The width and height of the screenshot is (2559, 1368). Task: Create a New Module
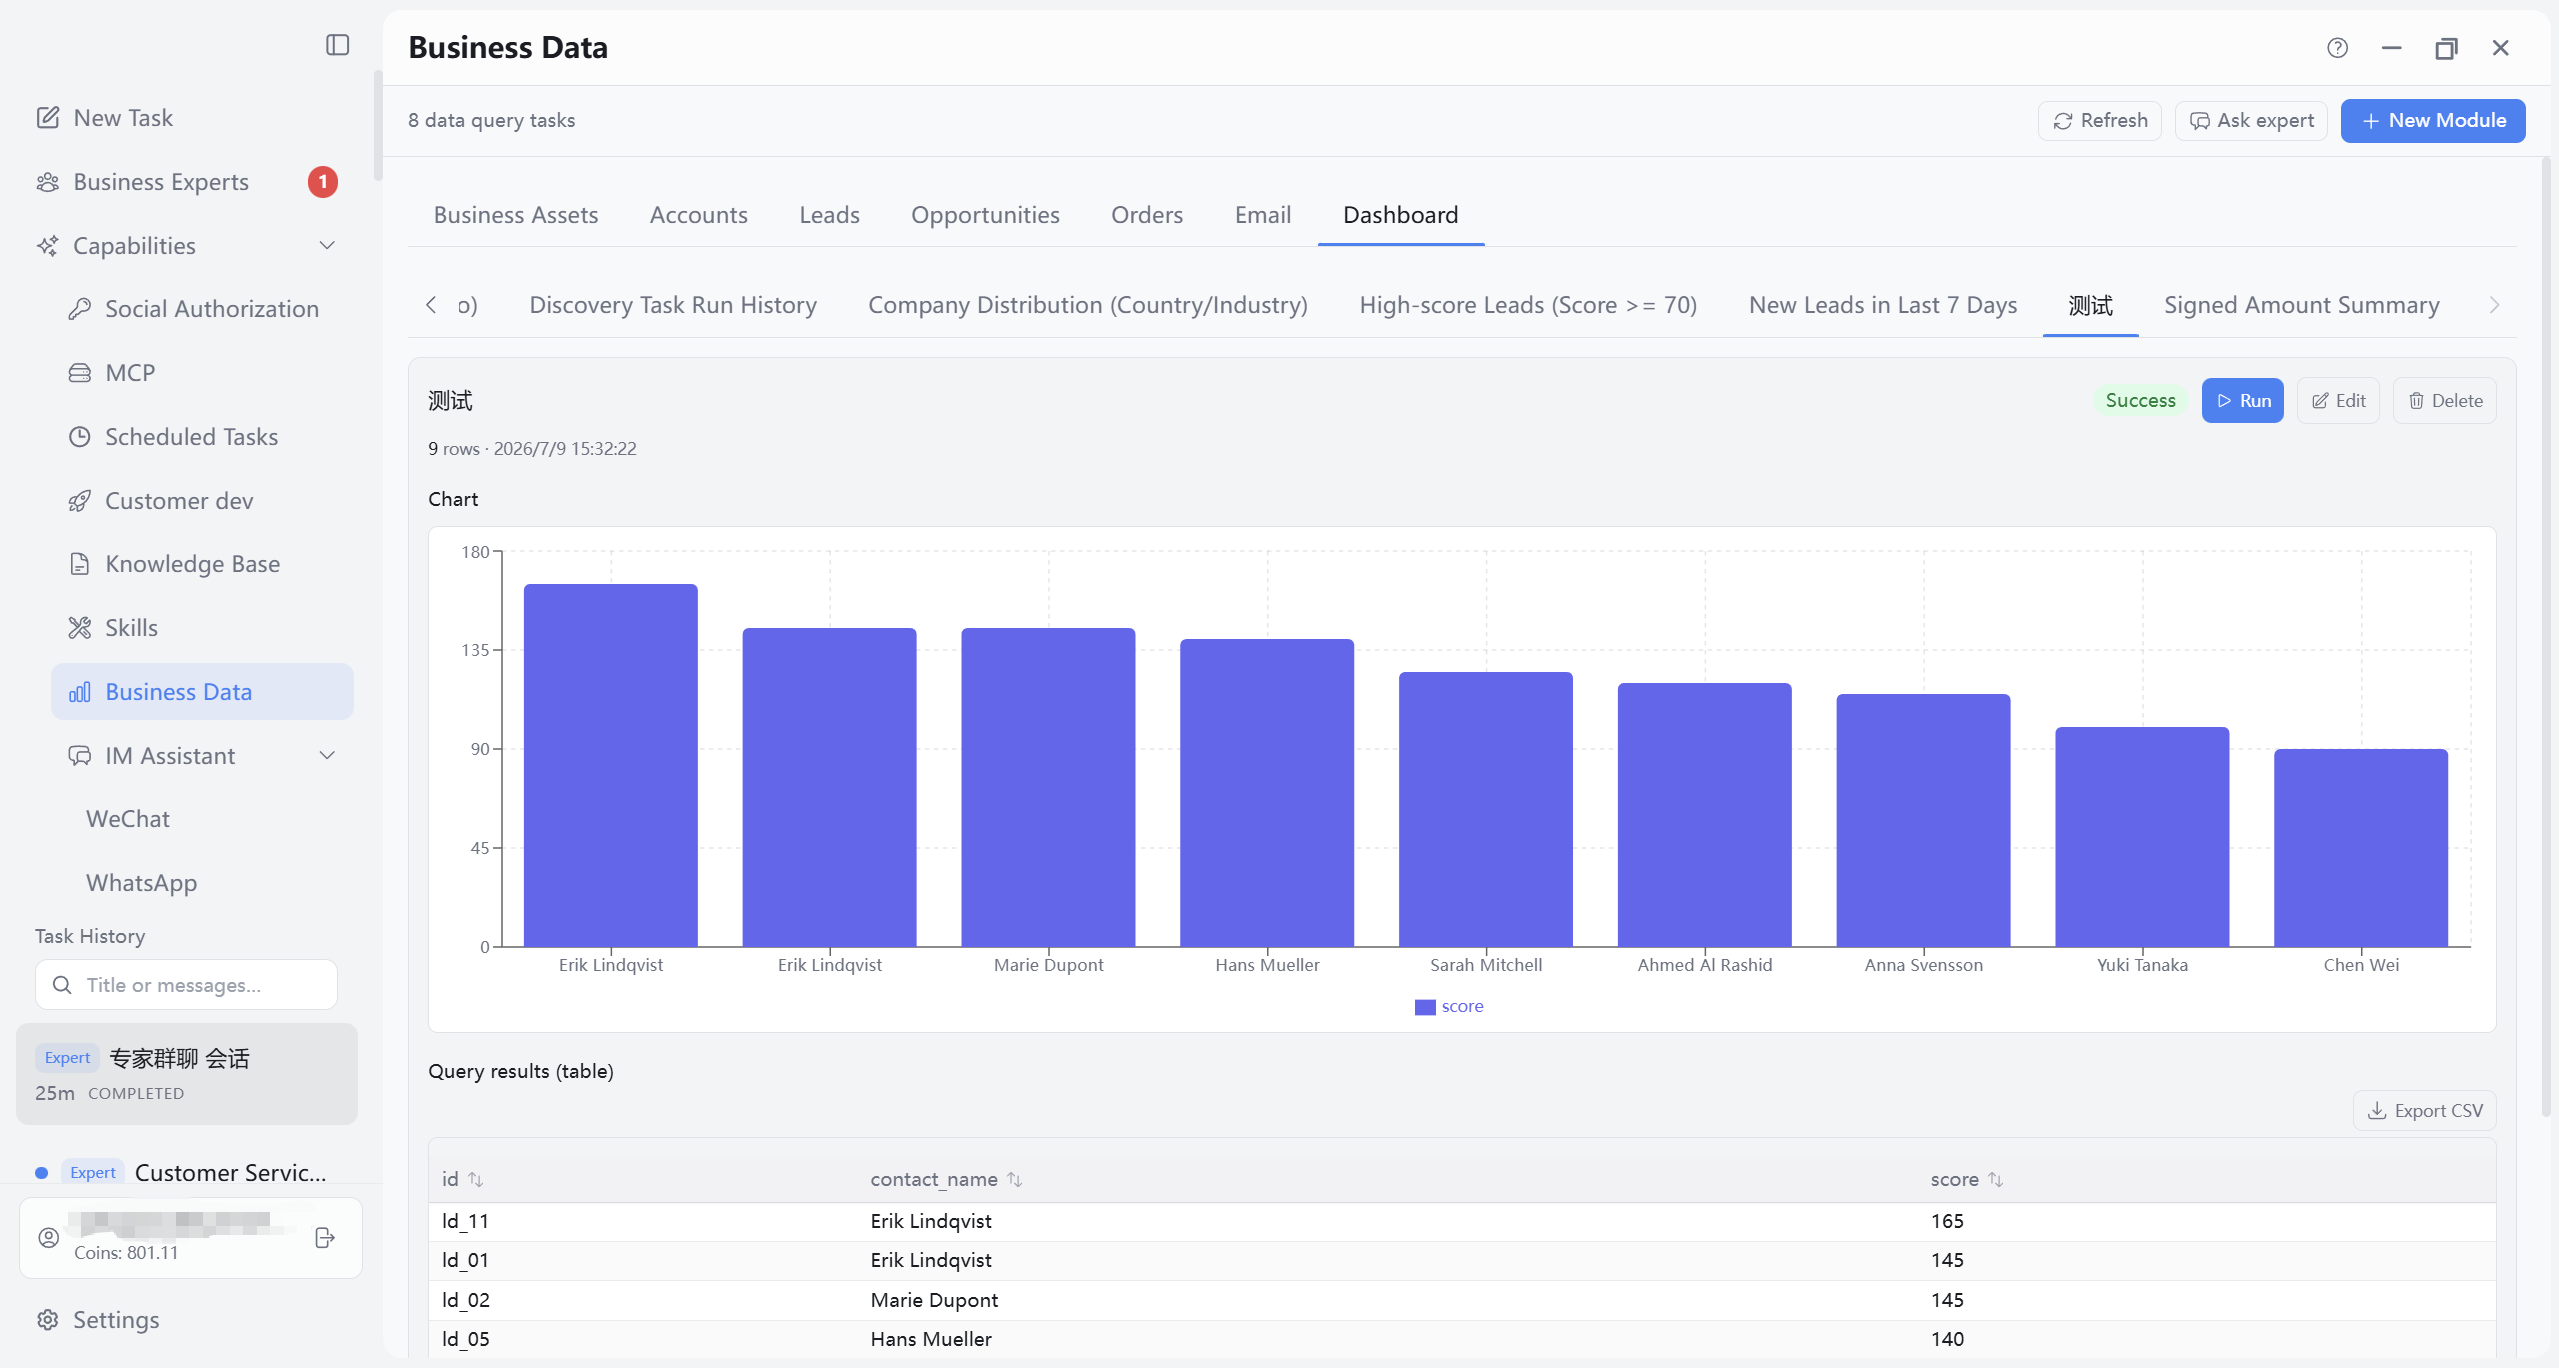click(x=2432, y=121)
